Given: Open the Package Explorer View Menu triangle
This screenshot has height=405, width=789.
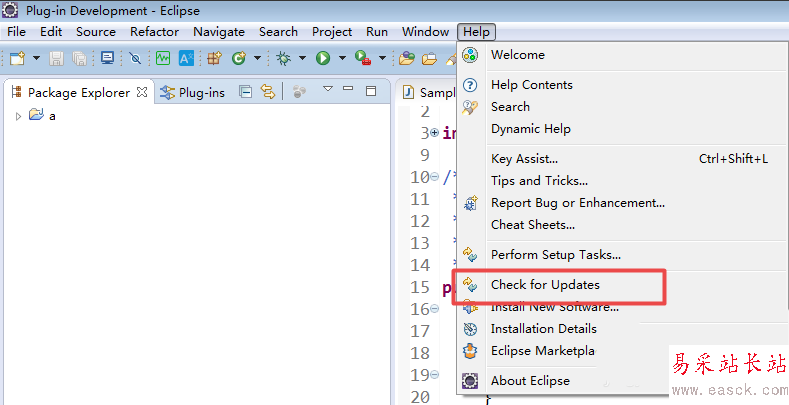Looking at the screenshot, I should click(x=328, y=89).
